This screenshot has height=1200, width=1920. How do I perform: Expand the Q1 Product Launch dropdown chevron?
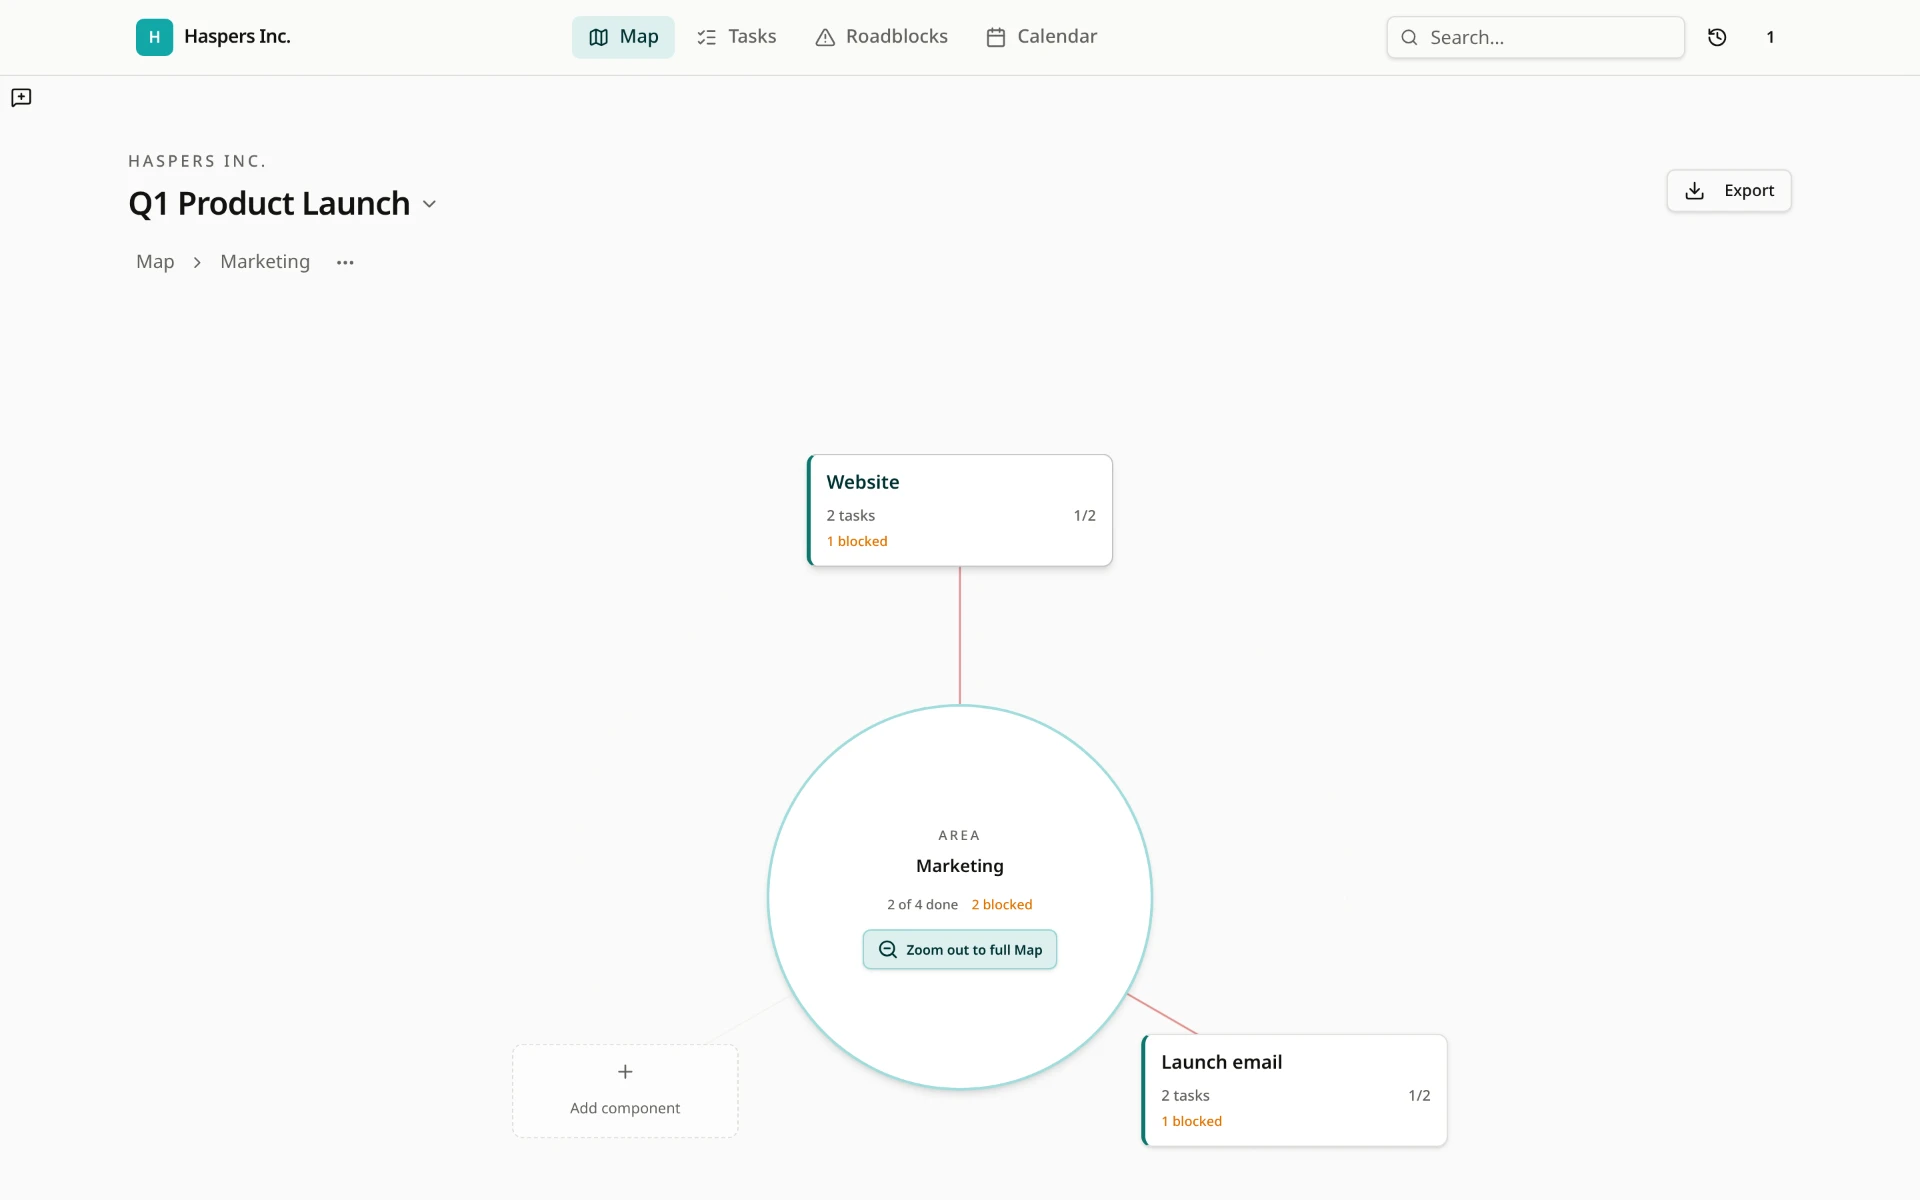429,204
